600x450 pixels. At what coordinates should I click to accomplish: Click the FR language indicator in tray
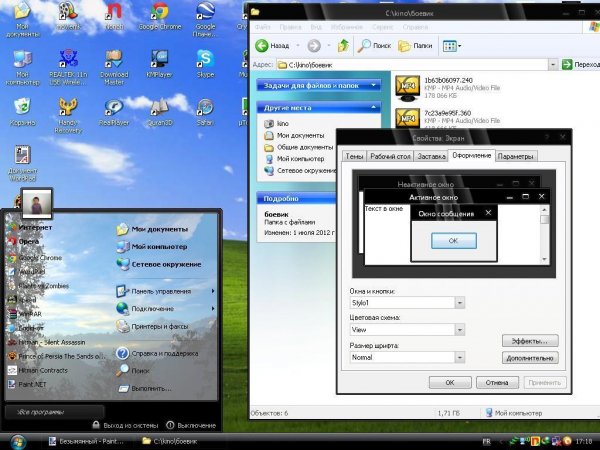487,442
